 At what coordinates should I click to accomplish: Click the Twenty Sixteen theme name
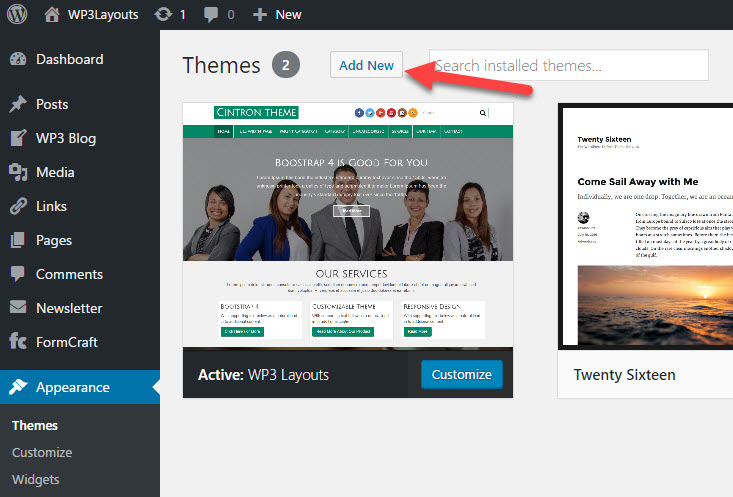(625, 375)
